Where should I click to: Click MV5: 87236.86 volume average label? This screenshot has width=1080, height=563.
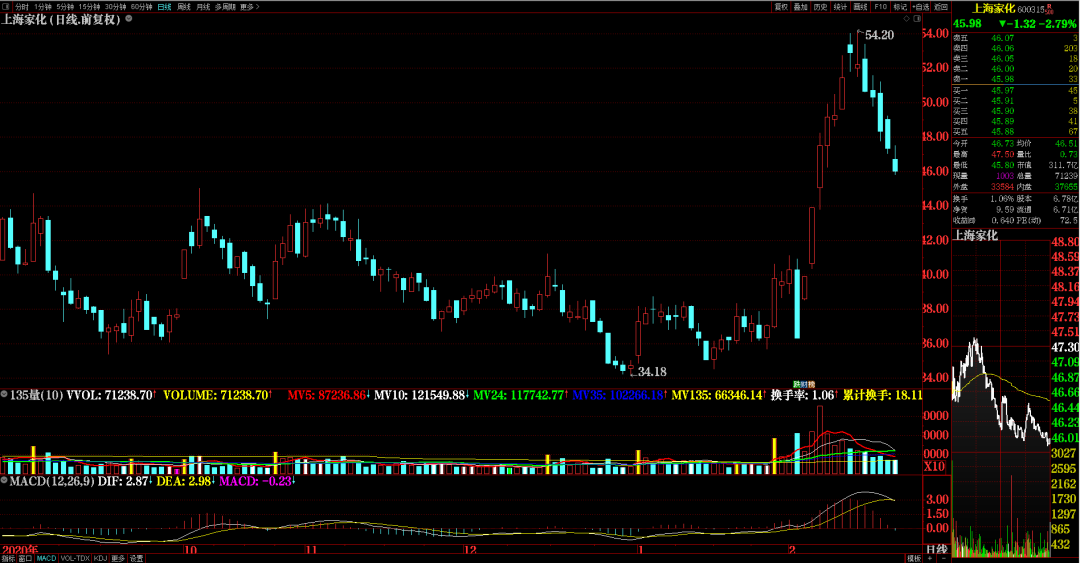coord(329,395)
